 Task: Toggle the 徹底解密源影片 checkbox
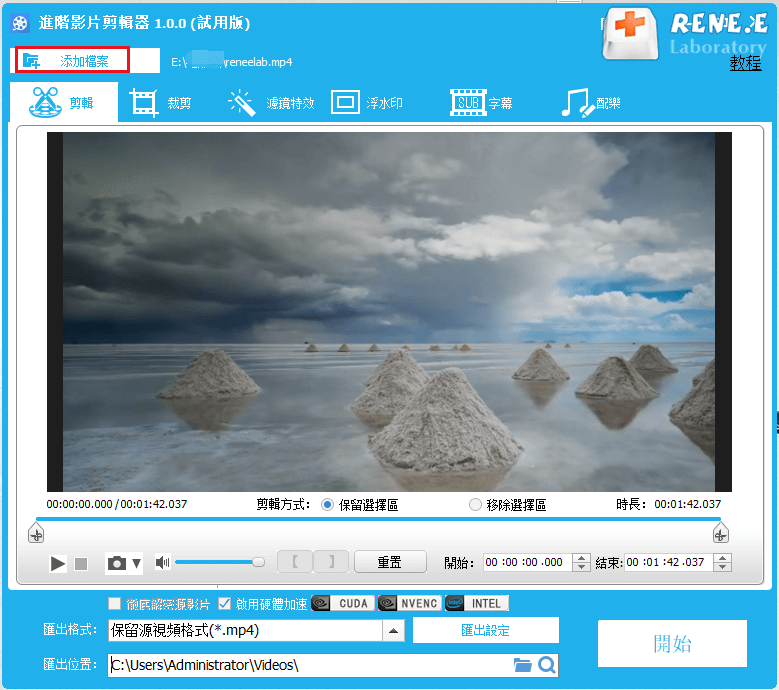coord(115,604)
